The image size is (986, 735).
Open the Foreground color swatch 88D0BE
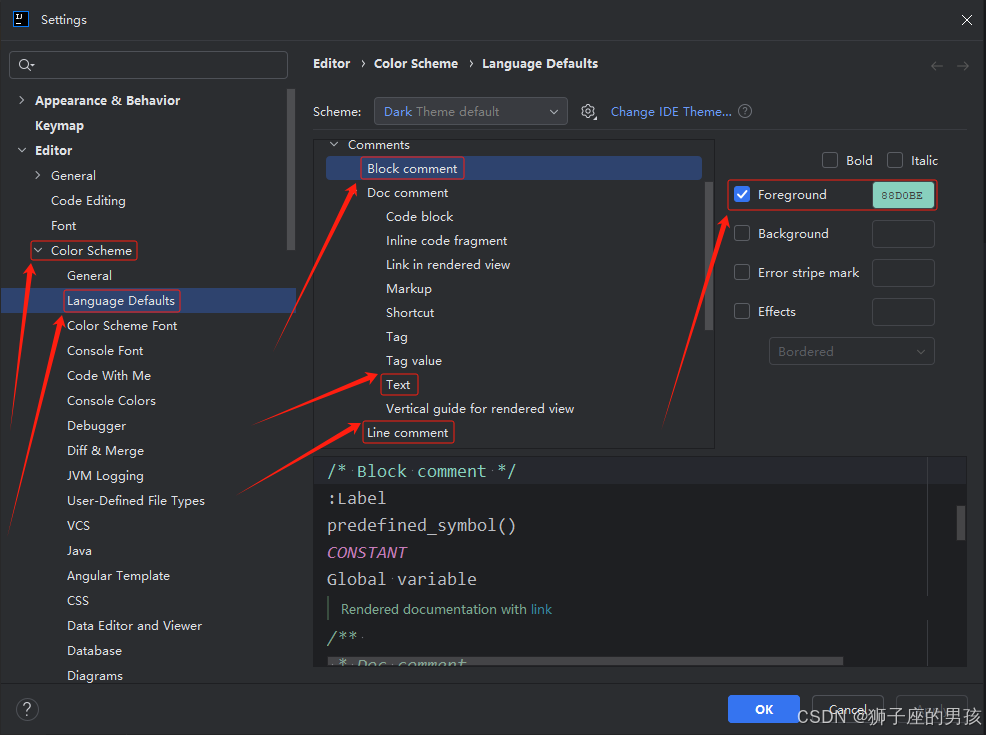coord(902,195)
